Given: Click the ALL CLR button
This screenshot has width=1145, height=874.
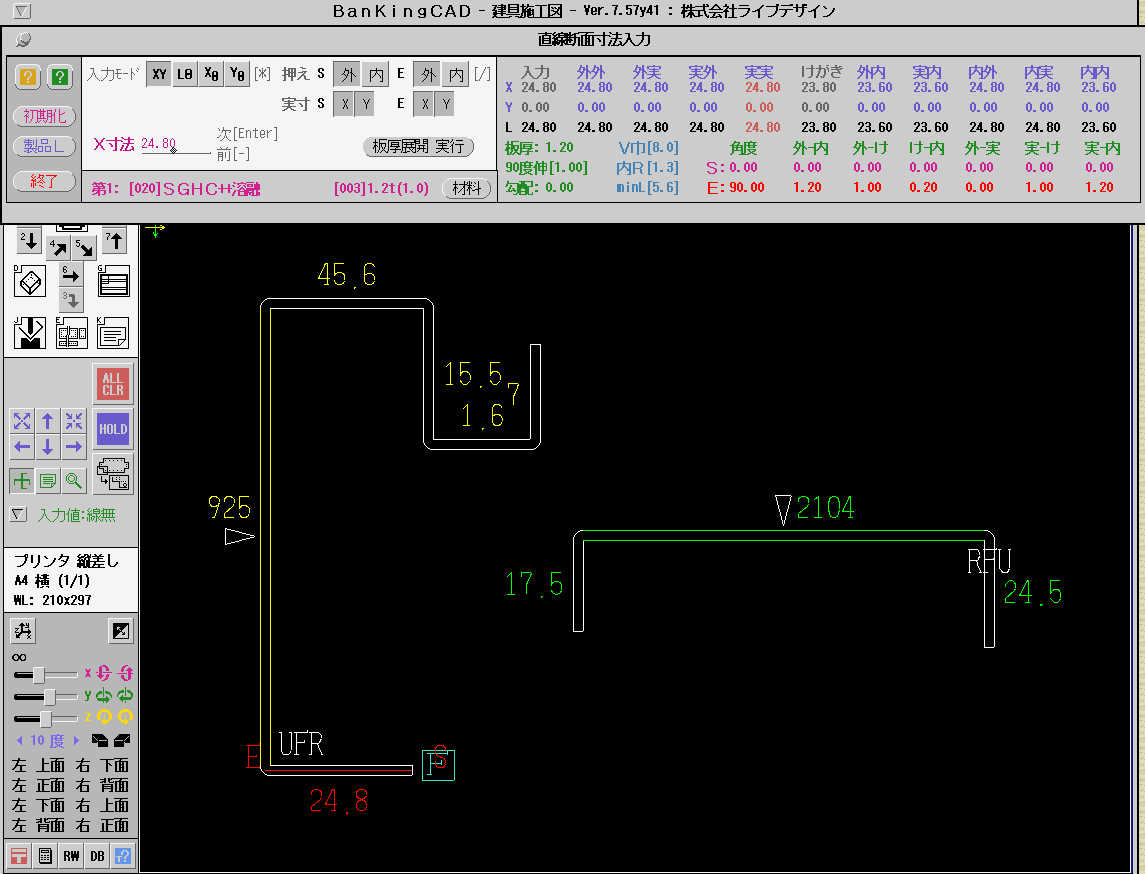Looking at the screenshot, I should click(x=112, y=384).
